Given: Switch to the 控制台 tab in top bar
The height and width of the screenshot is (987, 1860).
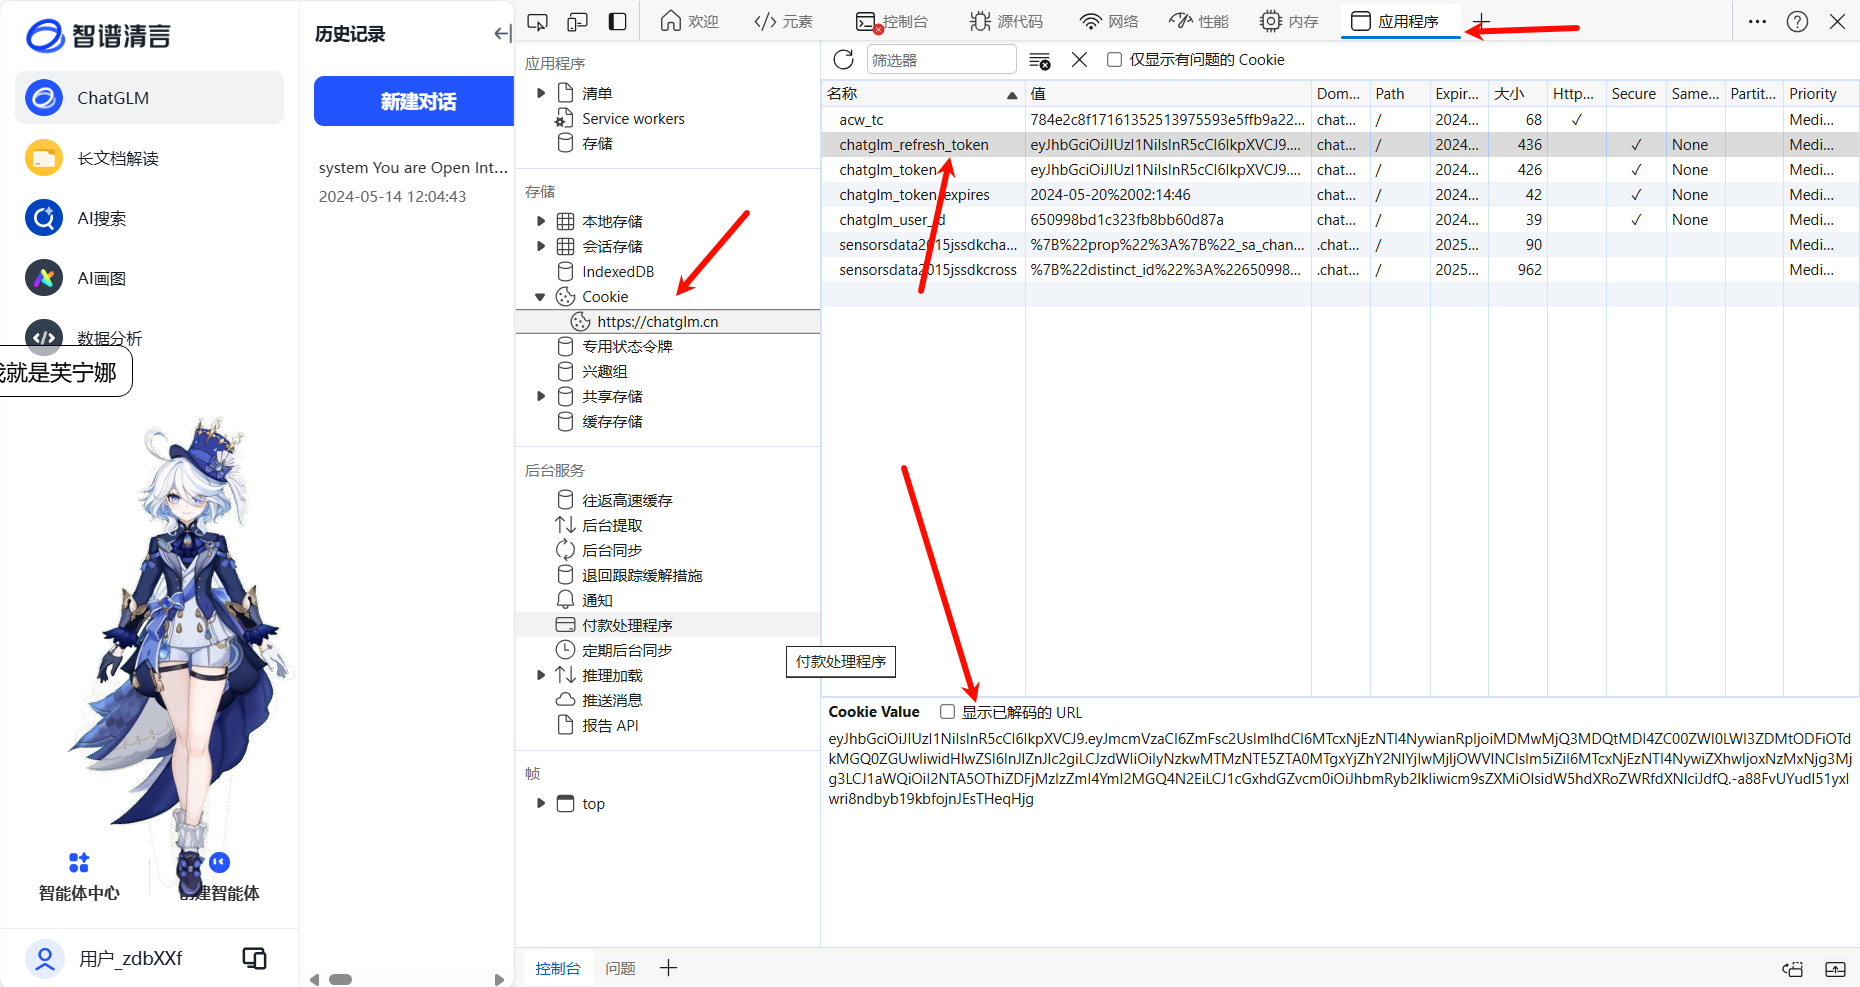Looking at the screenshot, I should 893,21.
